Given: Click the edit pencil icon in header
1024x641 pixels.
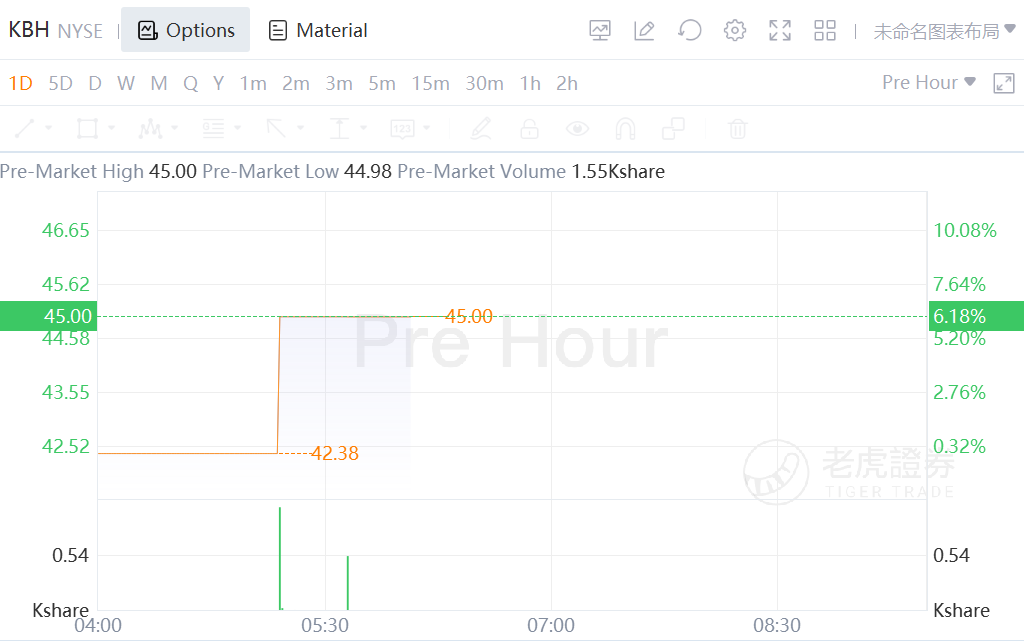Looking at the screenshot, I should coord(644,31).
